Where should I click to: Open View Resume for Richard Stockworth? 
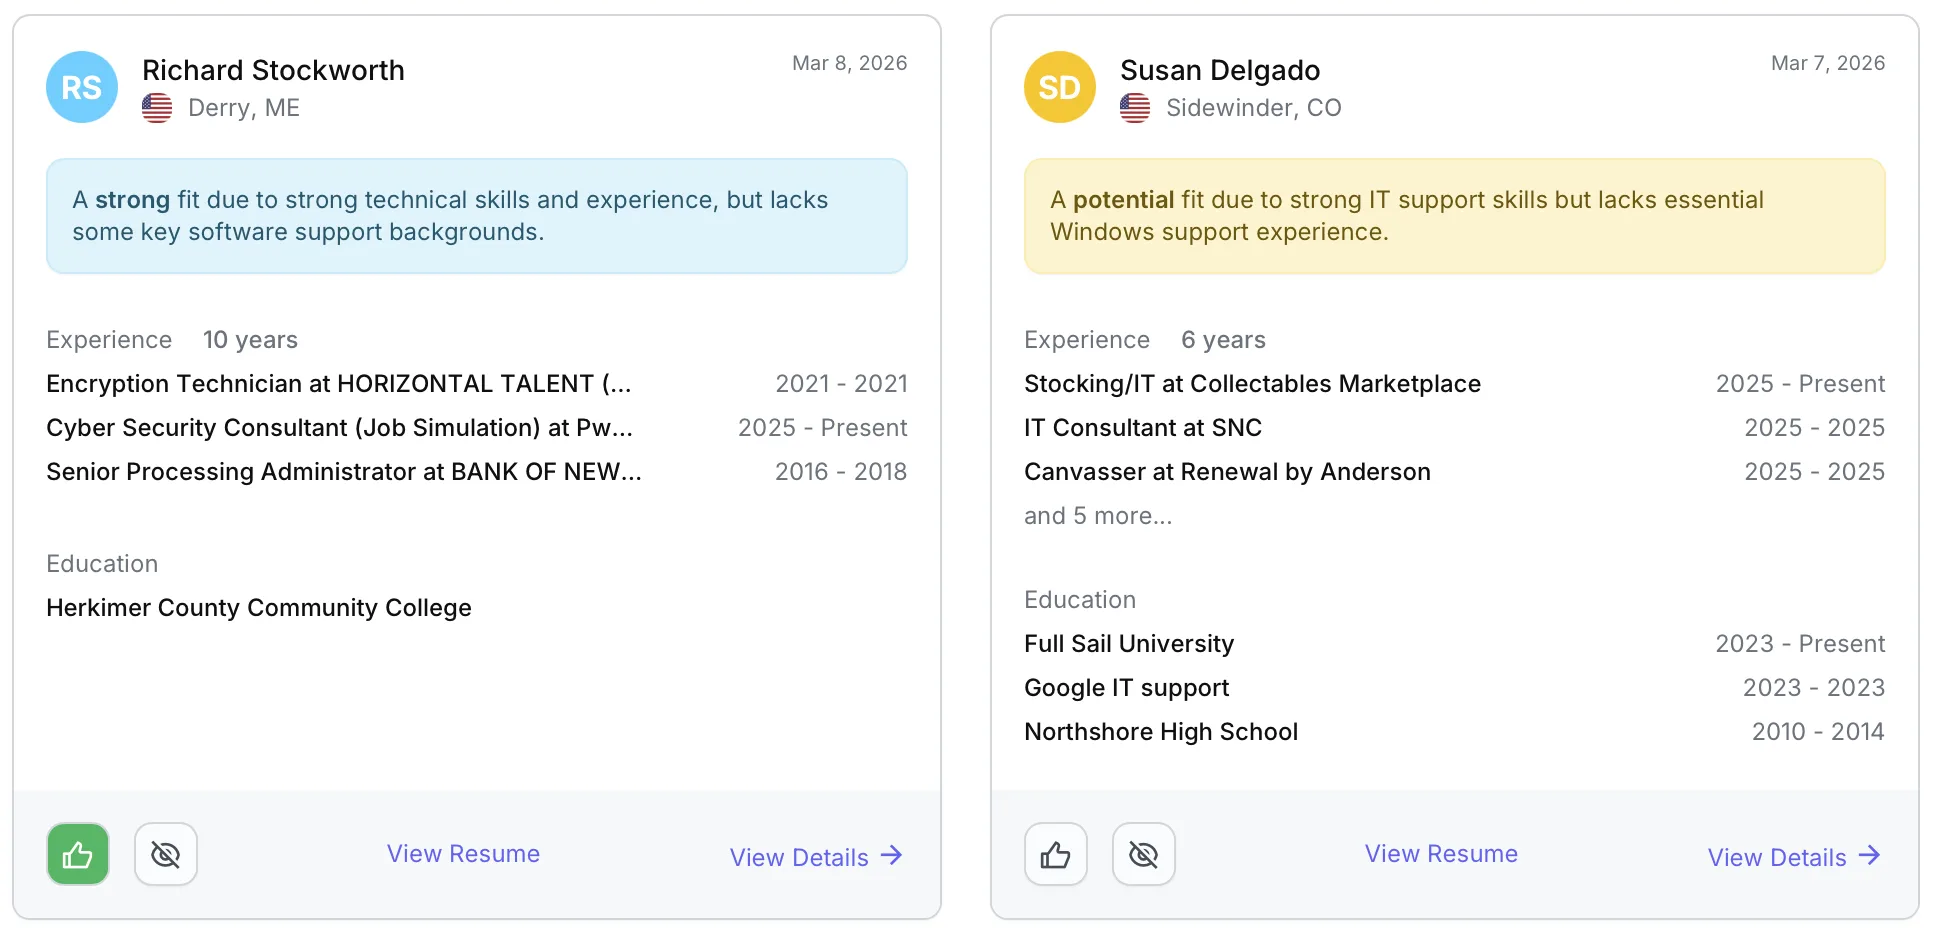pyautogui.click(x=463, y=854)
